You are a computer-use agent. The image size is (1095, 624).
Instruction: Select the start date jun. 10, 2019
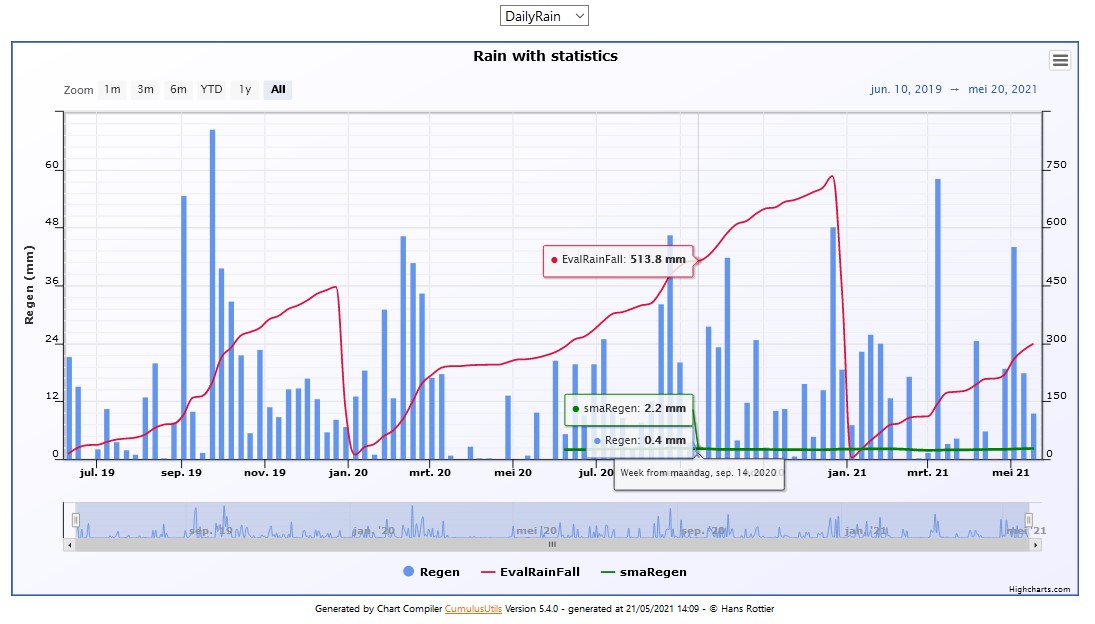point(906,89)
